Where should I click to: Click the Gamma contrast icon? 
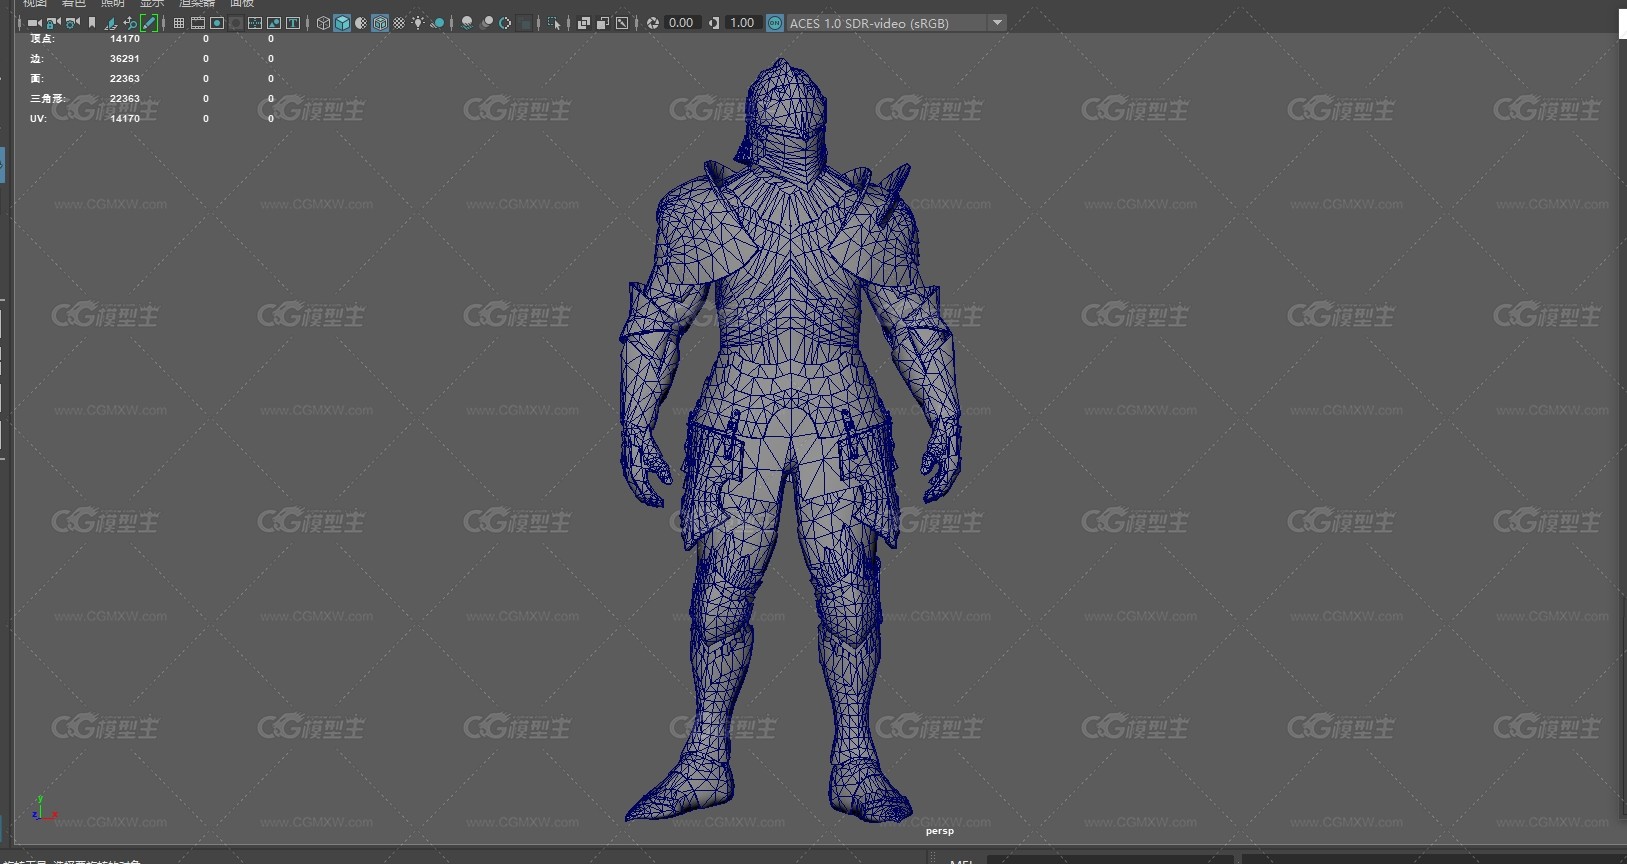tap(714, 23)
